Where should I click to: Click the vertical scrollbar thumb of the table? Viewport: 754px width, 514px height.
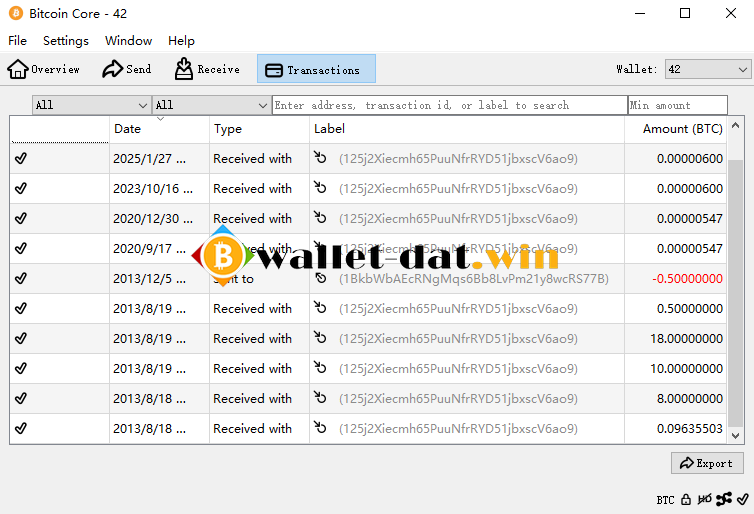pos(735,293)
